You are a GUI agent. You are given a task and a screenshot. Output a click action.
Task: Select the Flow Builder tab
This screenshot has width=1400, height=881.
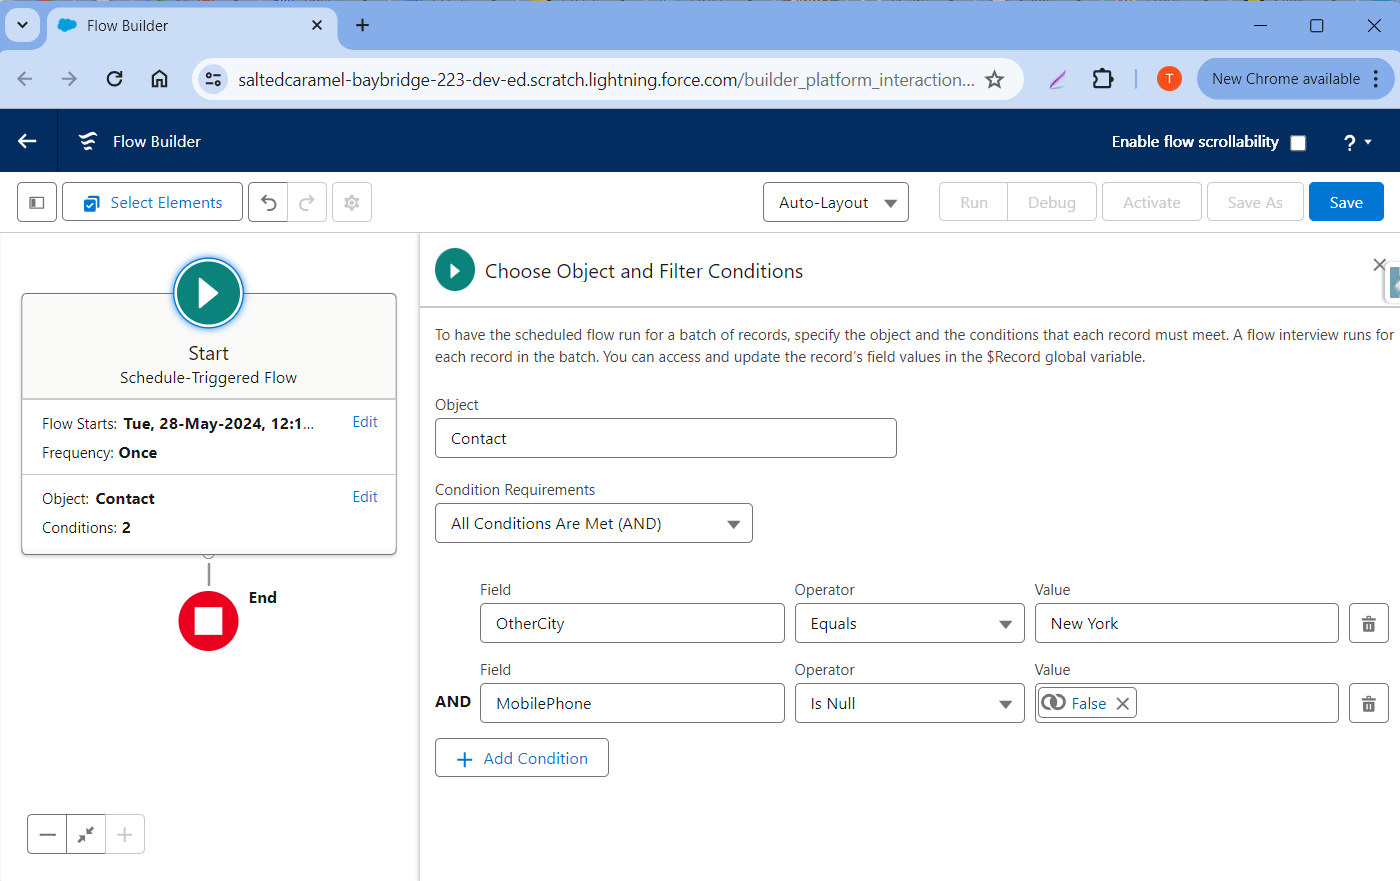pyautogui.click(x=190, y=25)
